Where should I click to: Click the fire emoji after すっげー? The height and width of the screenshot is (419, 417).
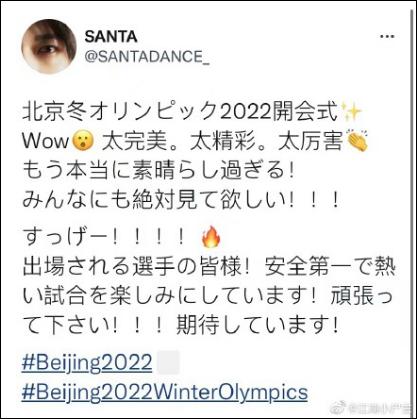(211, 236)
